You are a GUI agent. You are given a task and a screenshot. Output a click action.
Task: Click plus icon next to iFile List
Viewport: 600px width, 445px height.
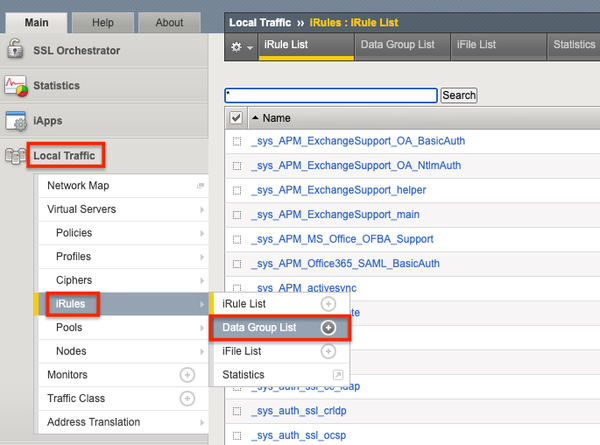point(328,351)
